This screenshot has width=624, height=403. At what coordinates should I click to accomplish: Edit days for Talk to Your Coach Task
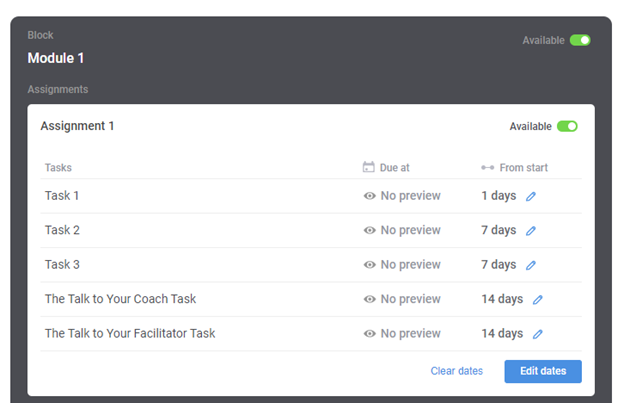point(538,299)
